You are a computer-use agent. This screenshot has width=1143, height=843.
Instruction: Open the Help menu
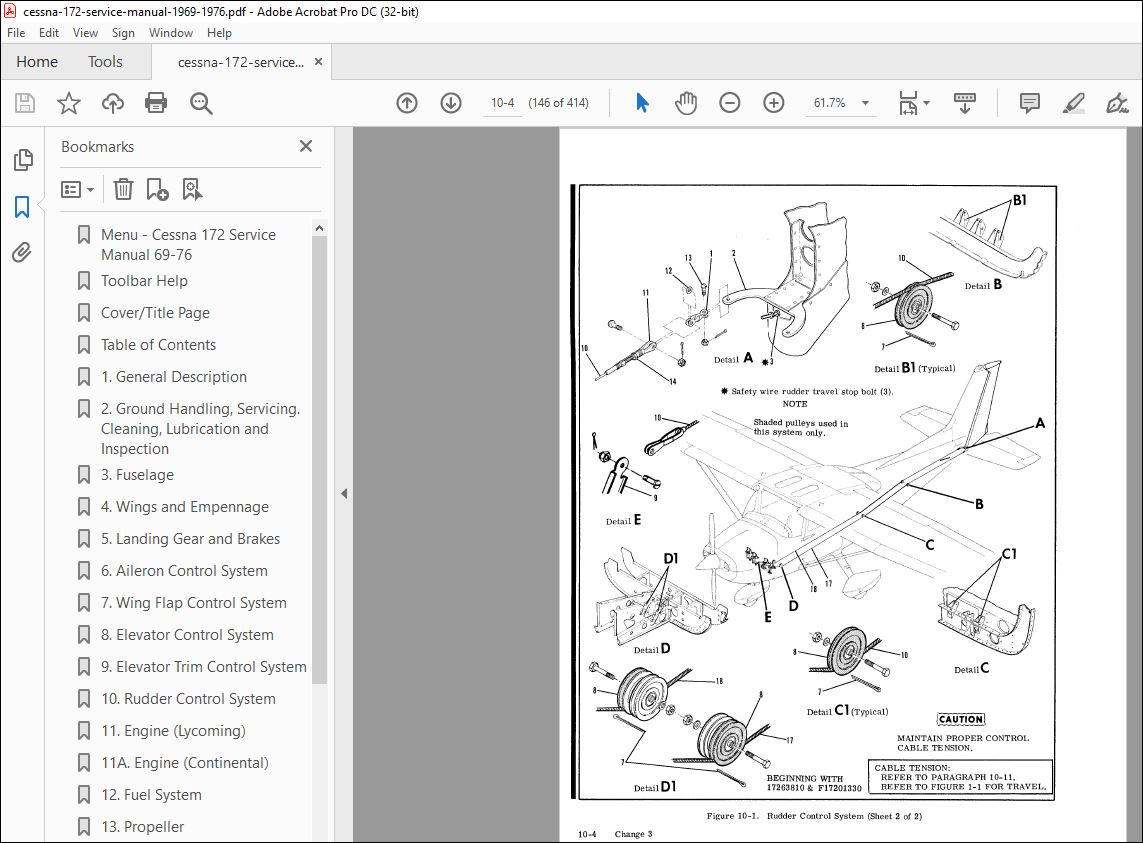click(x=219, y=33)
